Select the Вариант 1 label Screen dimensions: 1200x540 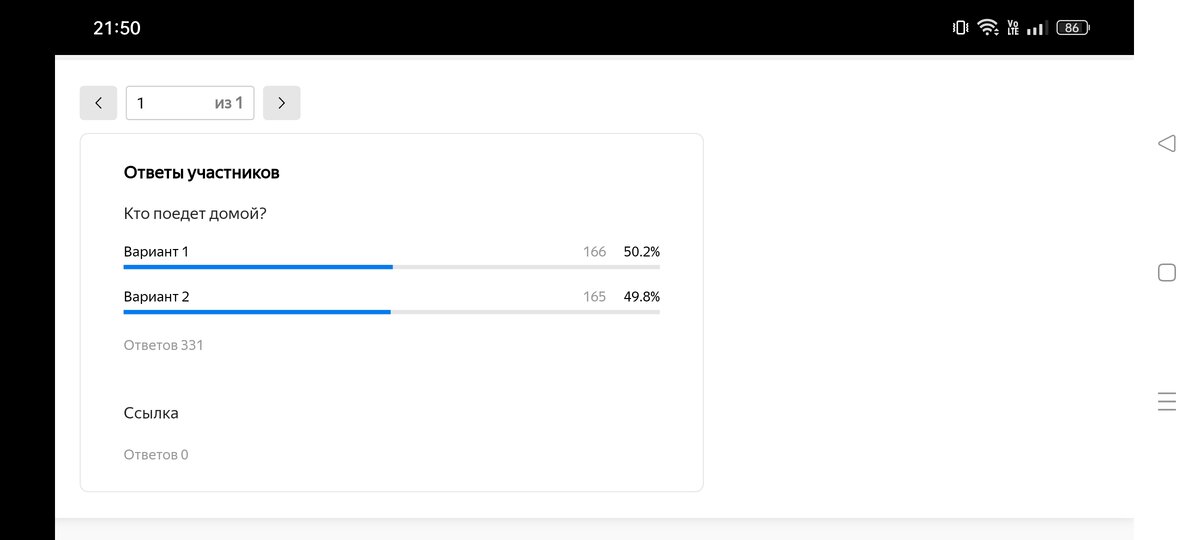point(156,252)
